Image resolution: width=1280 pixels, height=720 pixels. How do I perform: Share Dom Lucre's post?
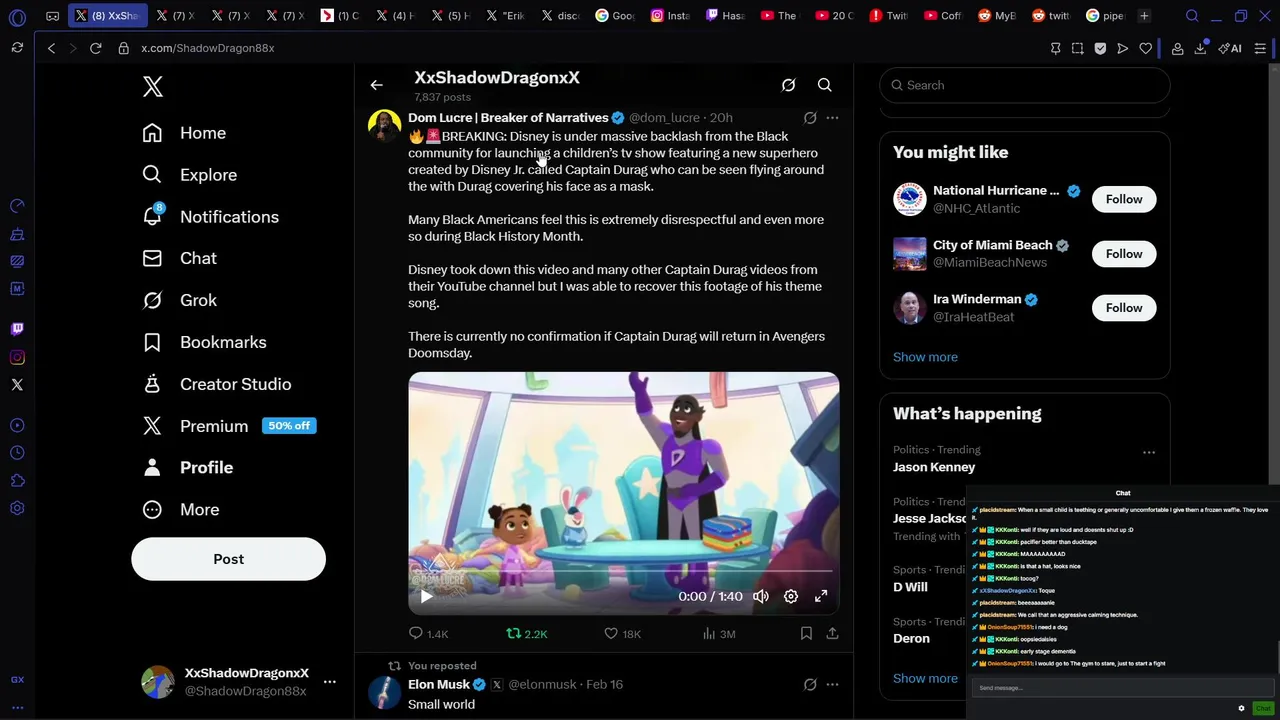pos(832,634)
